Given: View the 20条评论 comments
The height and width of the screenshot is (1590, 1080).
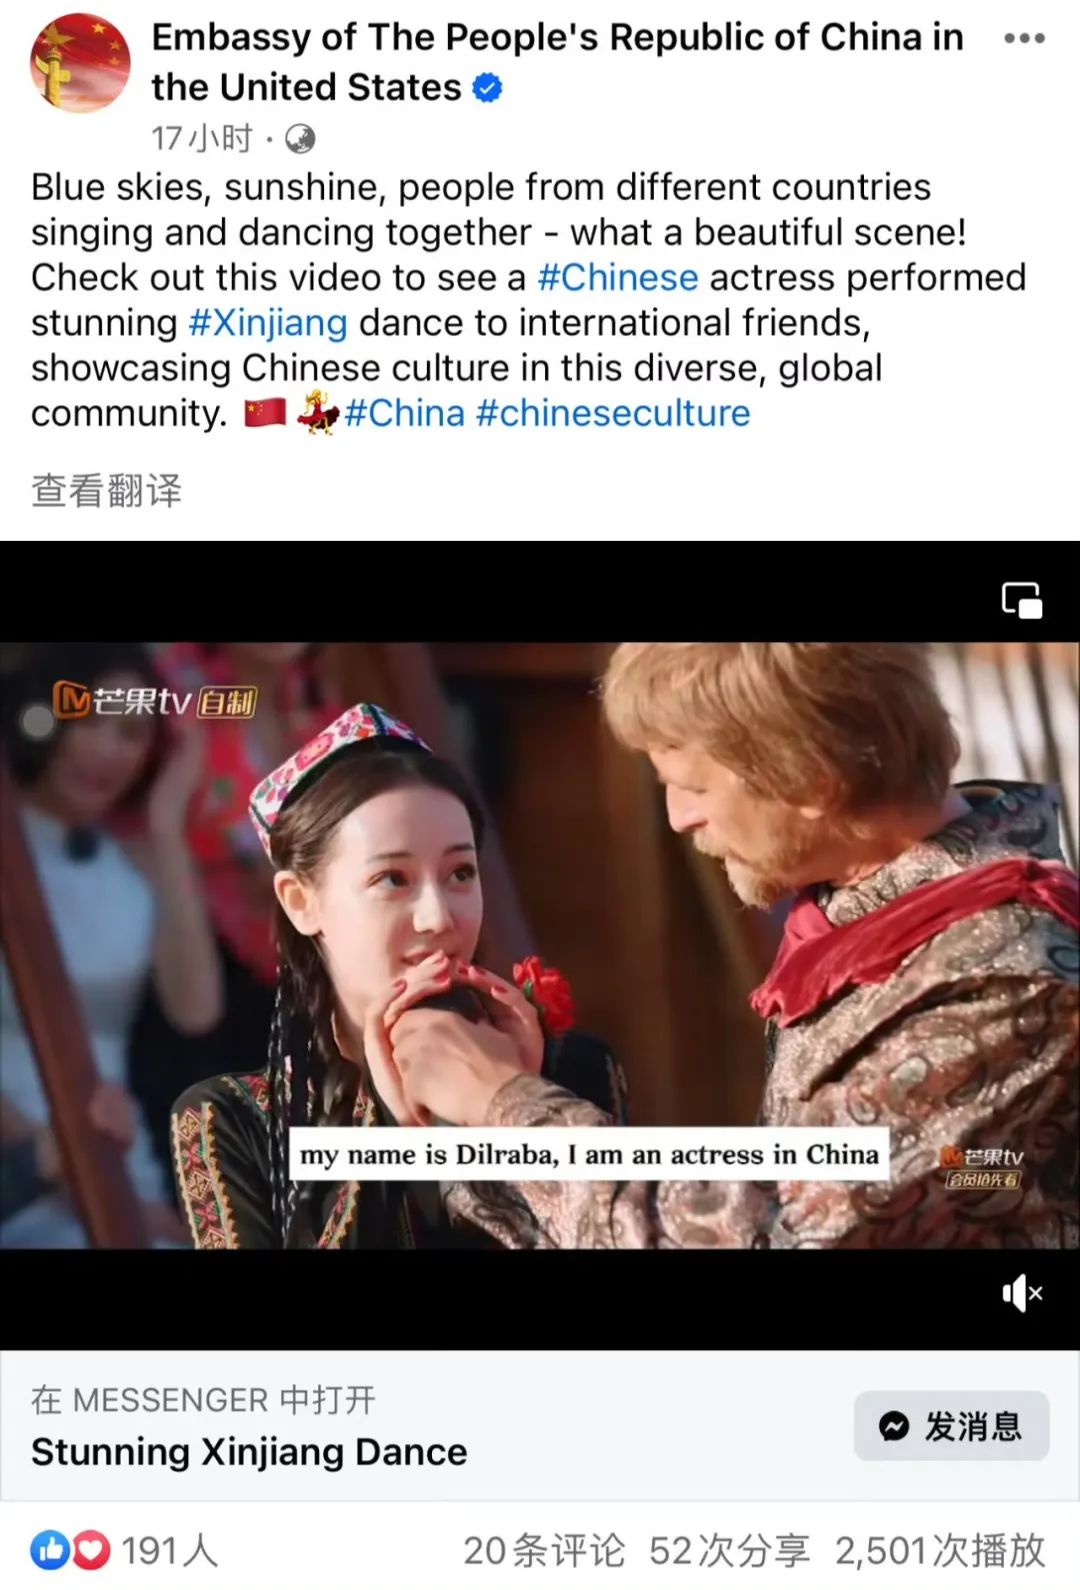Looking at the screenshot, I should coord(544,1551).
